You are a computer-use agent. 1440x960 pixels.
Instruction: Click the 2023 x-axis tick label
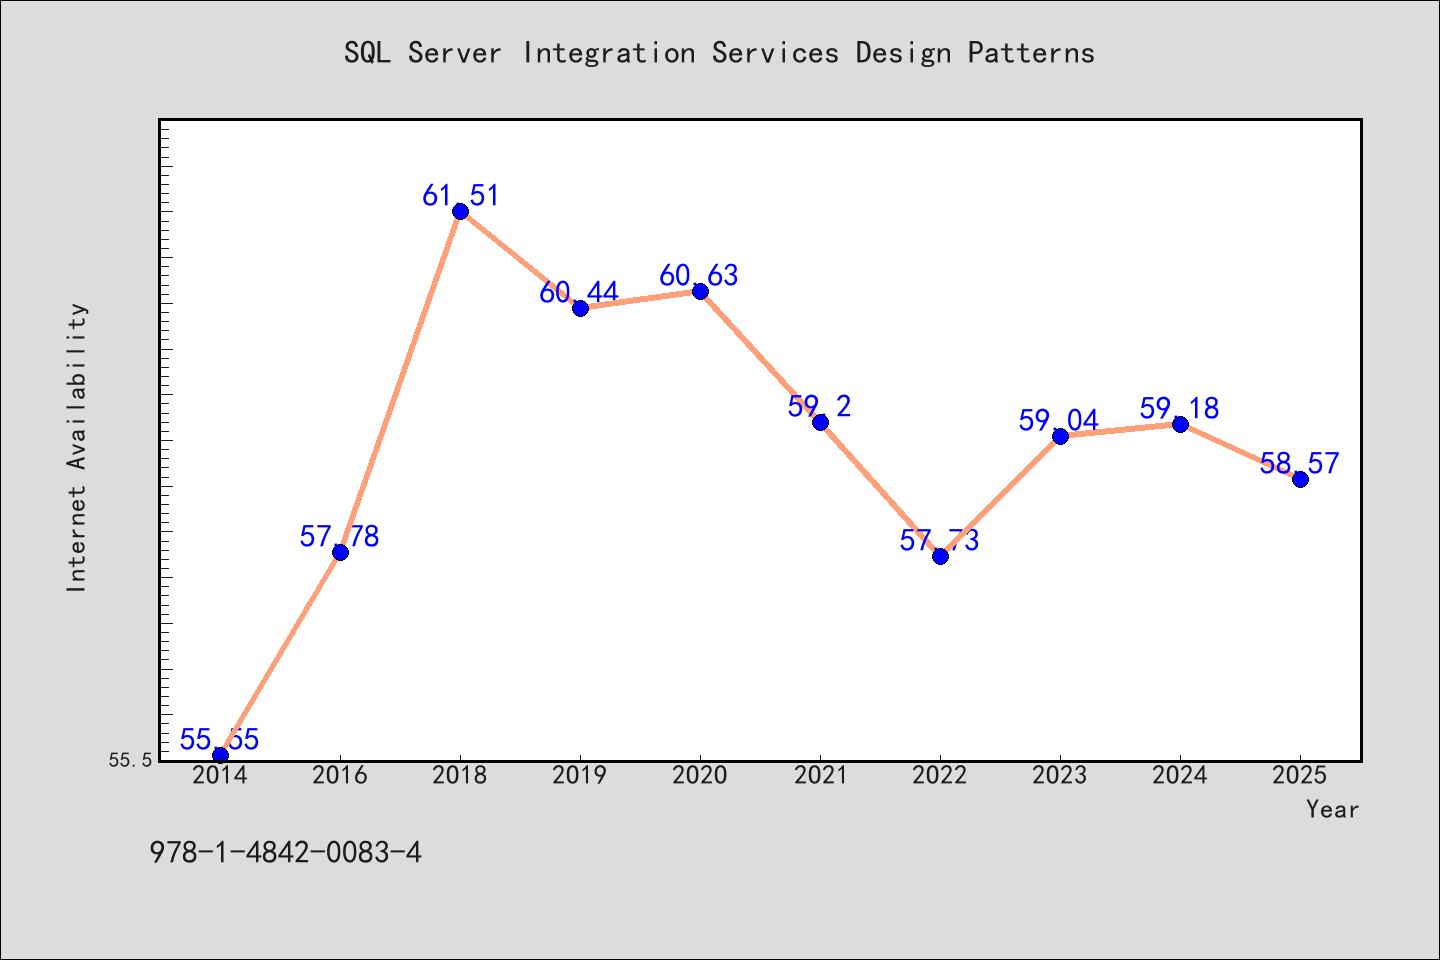pos(1060,776)
